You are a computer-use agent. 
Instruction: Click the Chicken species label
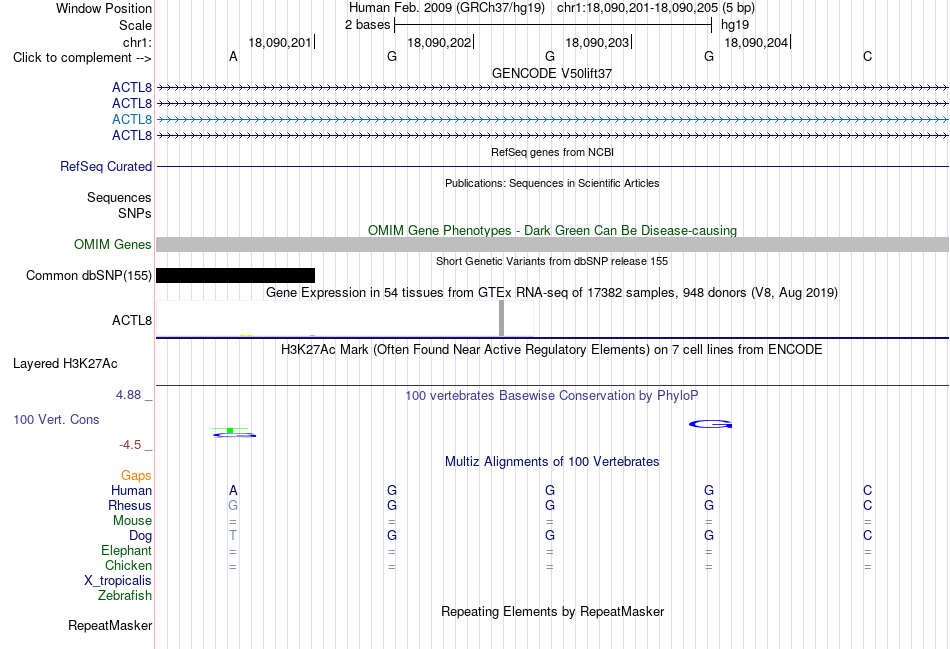(128, 565)
